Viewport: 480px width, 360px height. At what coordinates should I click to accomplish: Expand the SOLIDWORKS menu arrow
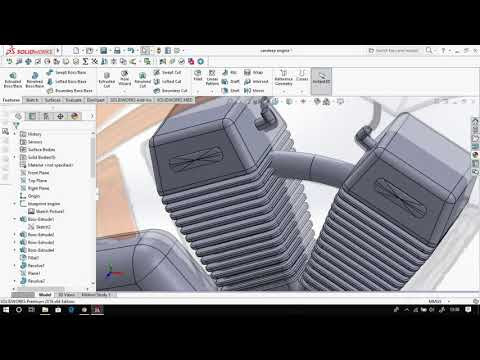coord(58,51)
